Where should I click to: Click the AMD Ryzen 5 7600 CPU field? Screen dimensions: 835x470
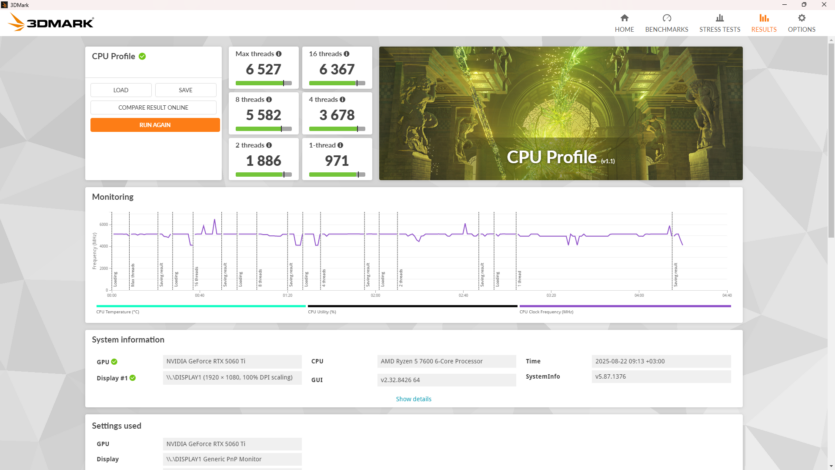(446, 361)
